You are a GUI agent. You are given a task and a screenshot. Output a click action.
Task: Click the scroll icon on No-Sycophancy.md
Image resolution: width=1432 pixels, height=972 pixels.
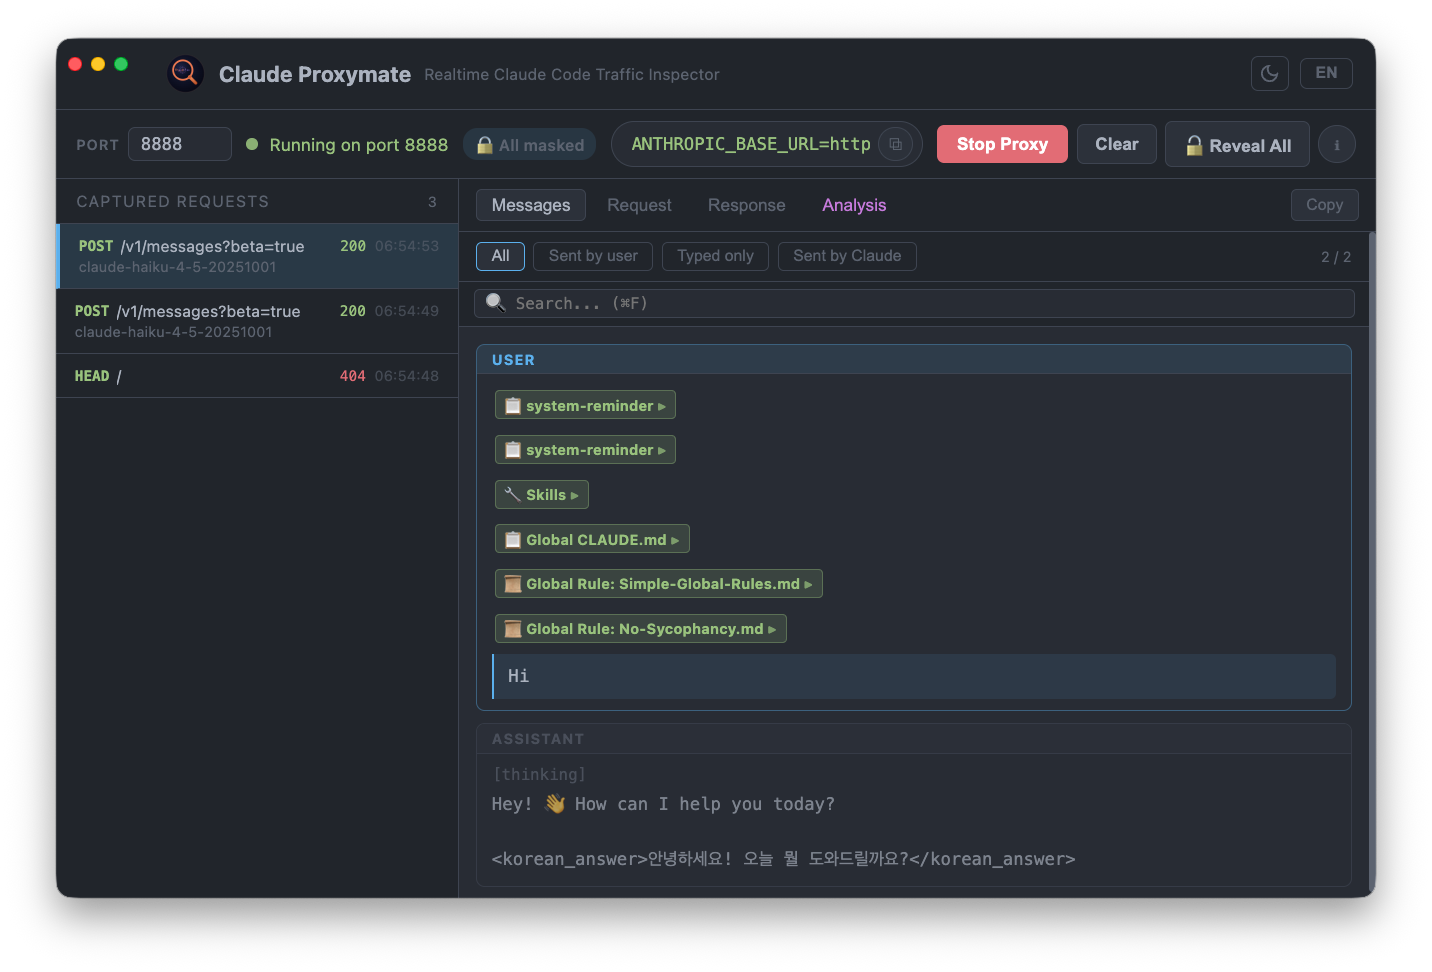click(x=513, y=628)
